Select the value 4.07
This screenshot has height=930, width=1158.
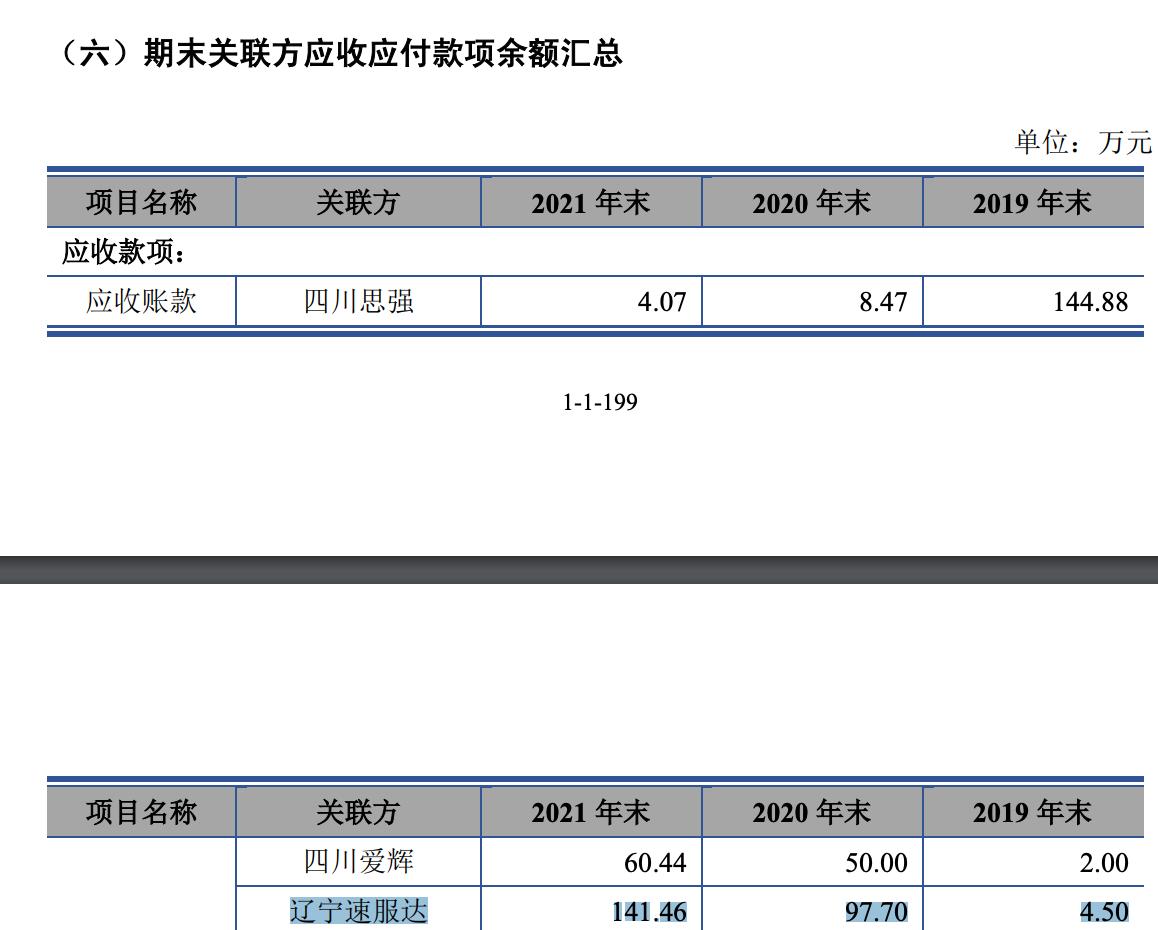click(x=662, y=302)
